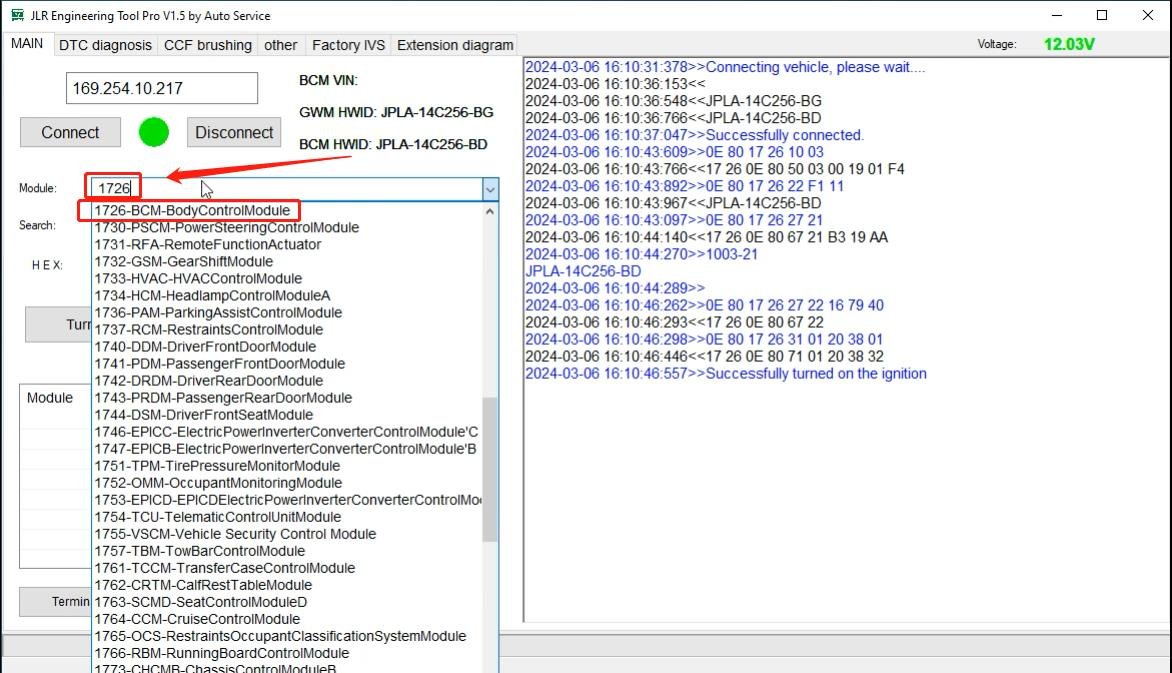
Task: Click the 'Connecting vehicle, please wait' log line
Action: point(725,67)
